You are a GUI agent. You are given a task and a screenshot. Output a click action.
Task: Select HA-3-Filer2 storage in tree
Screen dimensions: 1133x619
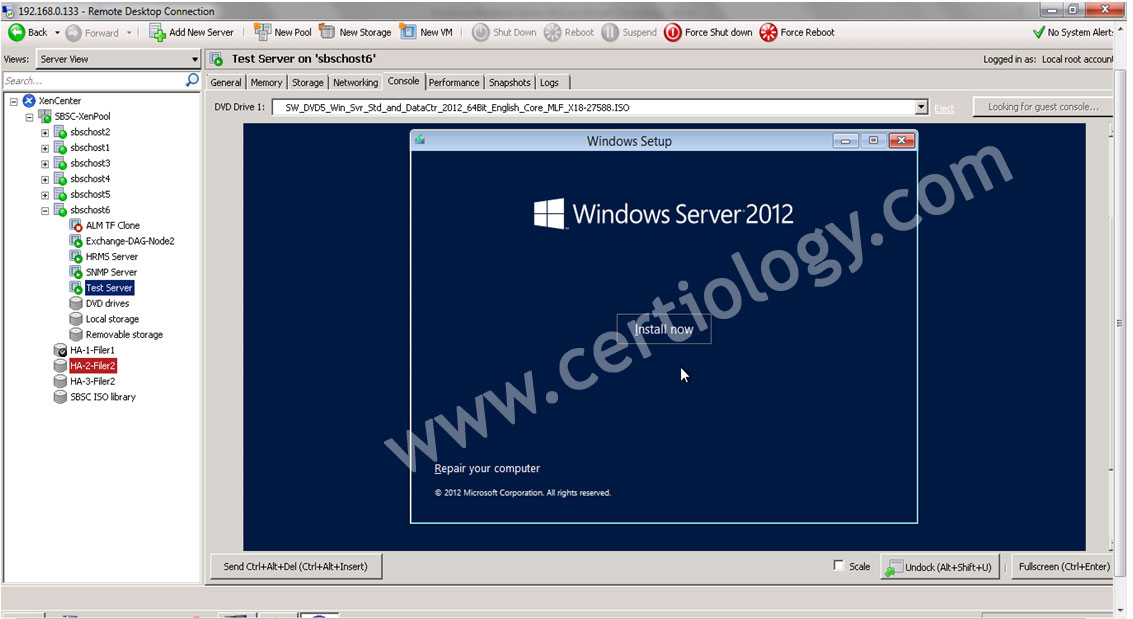coord(92,381)
